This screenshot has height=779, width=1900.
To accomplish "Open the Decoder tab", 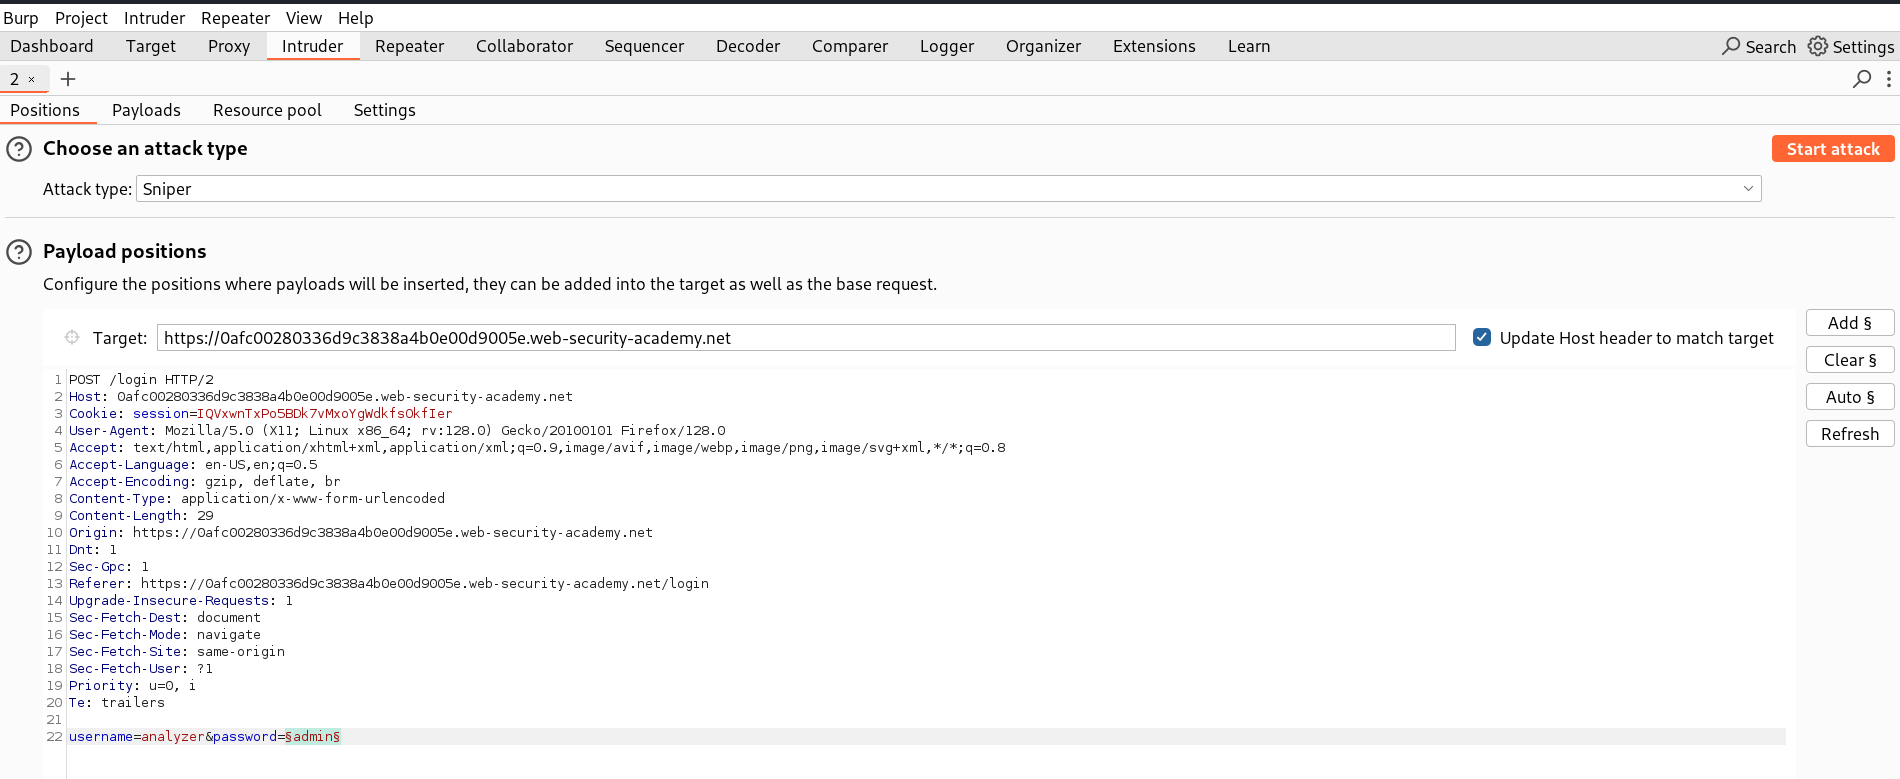I will click(748, 46).
